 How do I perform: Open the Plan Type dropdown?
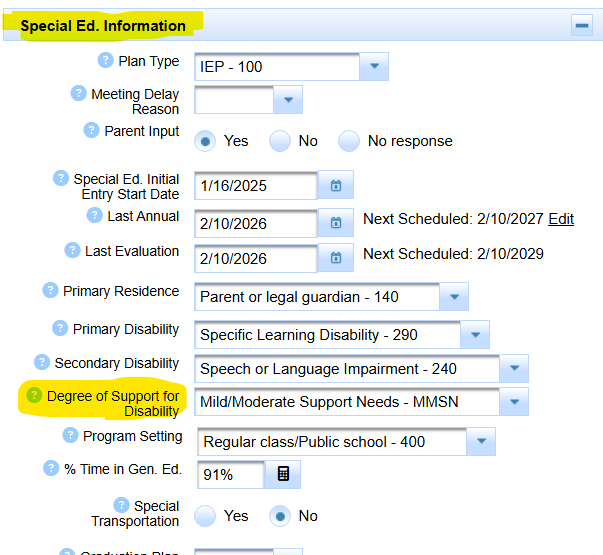[374, 67]
